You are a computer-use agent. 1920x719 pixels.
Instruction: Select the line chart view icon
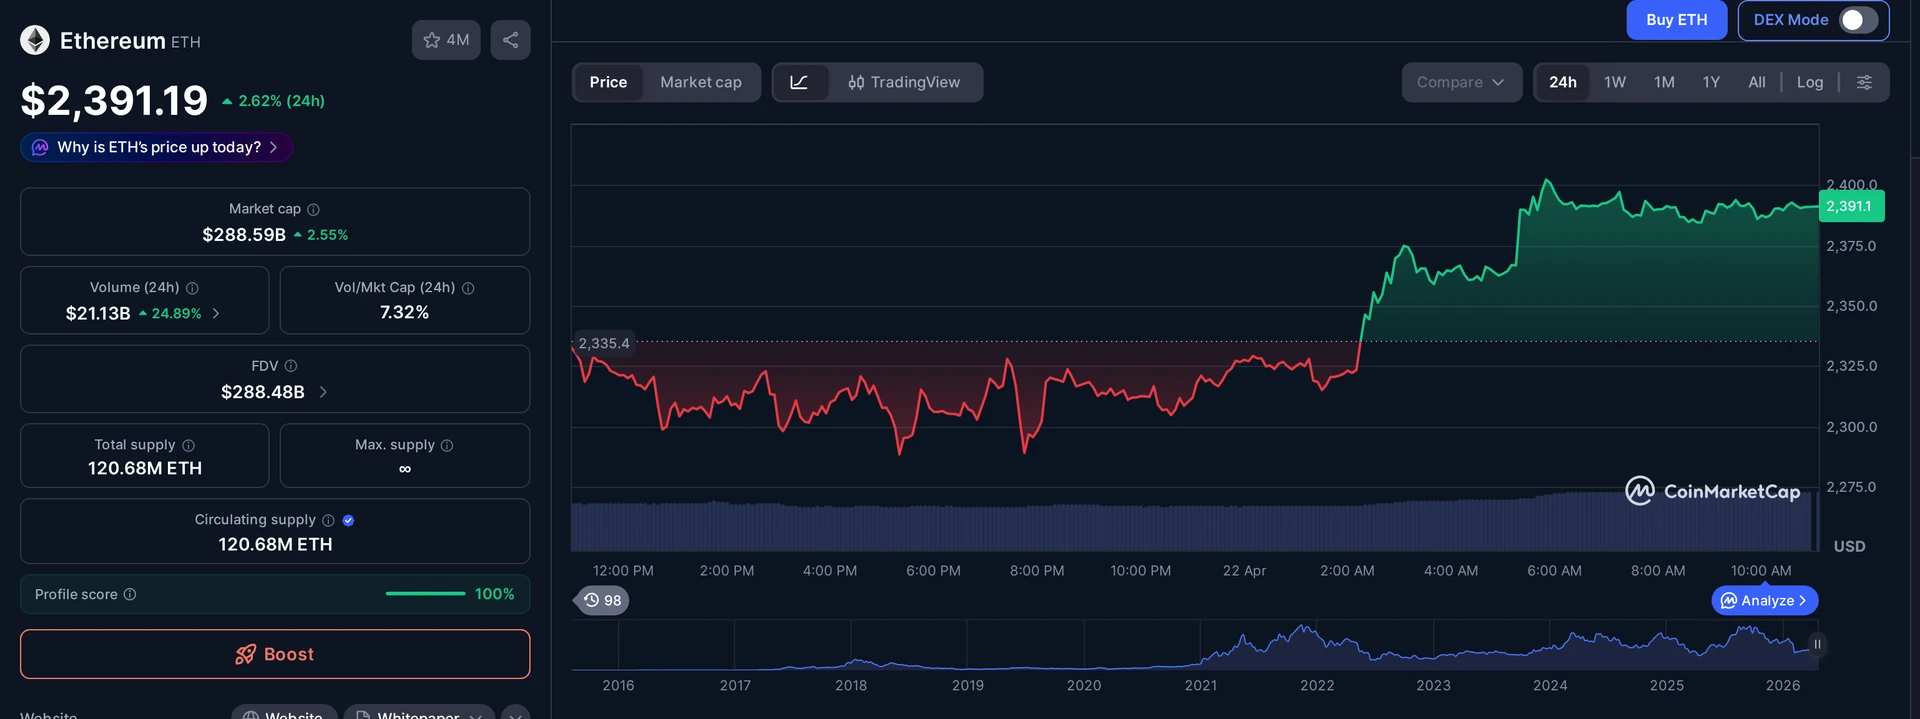(x=799, y=82)
